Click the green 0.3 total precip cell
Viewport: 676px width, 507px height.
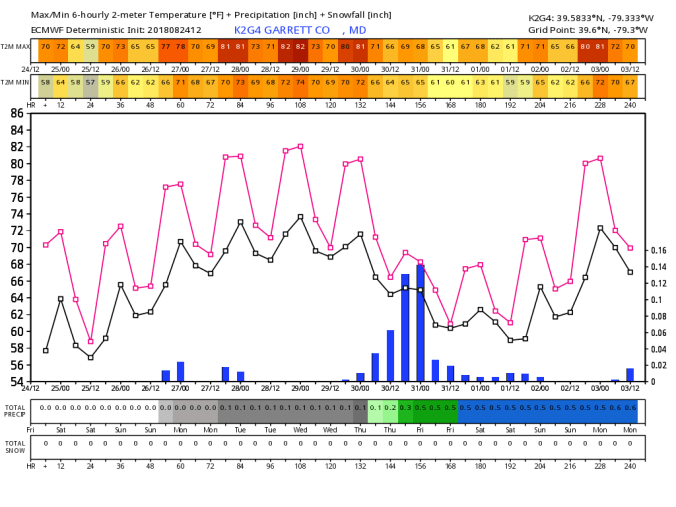tap(405, 408)
